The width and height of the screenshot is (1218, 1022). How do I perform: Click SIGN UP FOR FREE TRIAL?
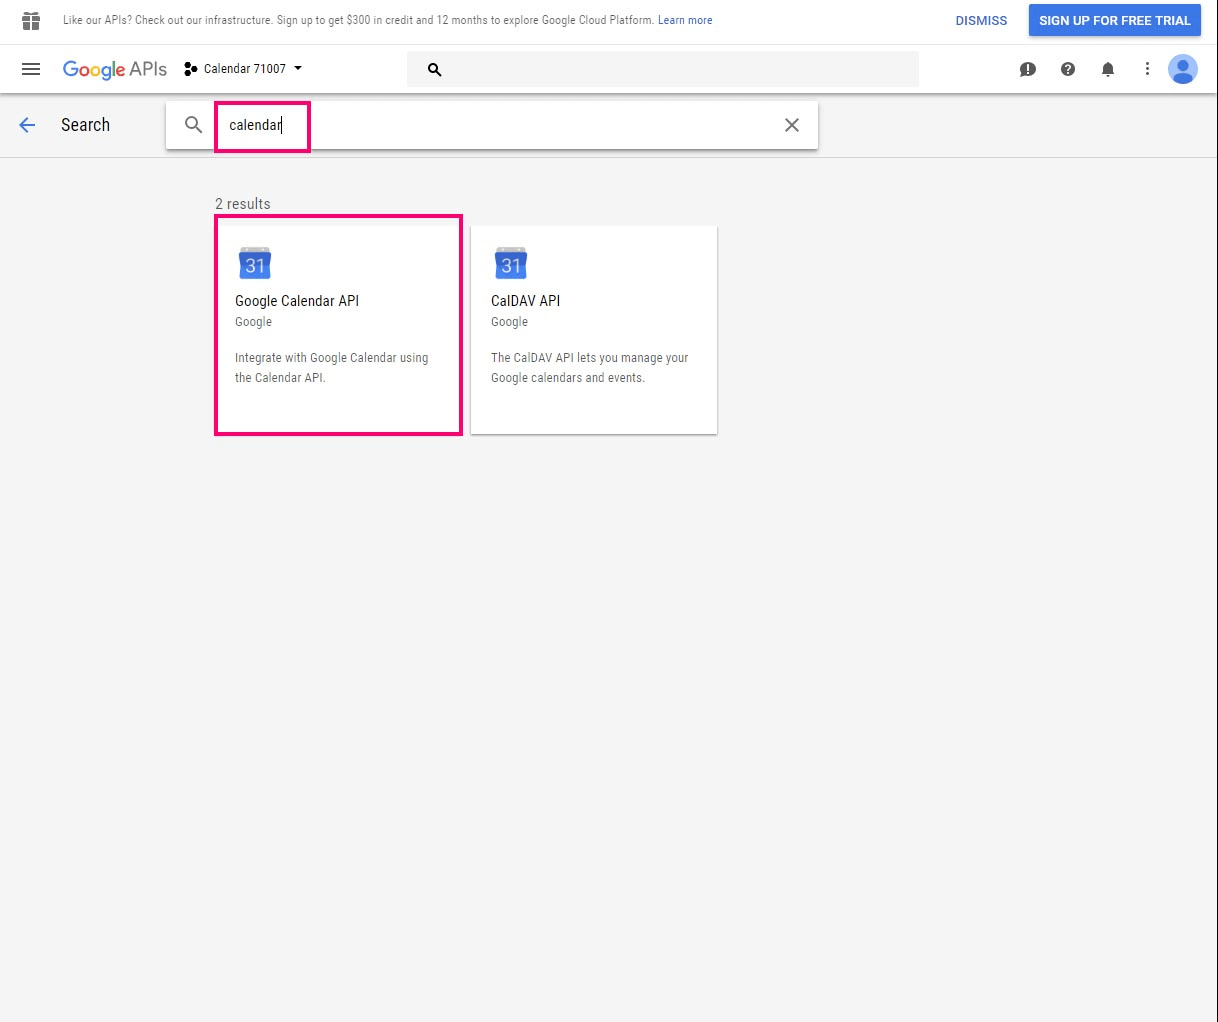1114,20
